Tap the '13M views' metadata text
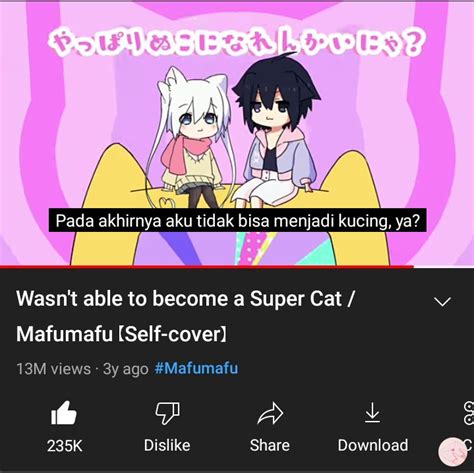Image resolution: width=474 pixels, height=473 pixels. point(53,369)
